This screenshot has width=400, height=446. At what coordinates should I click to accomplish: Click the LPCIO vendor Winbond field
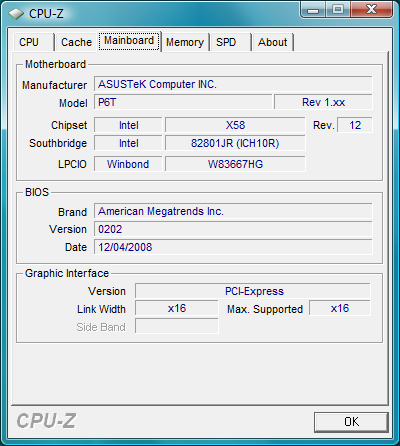pyautogui.click(x=128, y=164)
